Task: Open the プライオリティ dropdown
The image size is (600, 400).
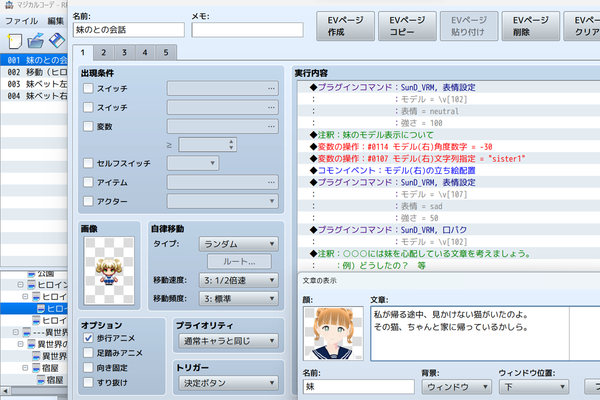Action: [228, 341]
